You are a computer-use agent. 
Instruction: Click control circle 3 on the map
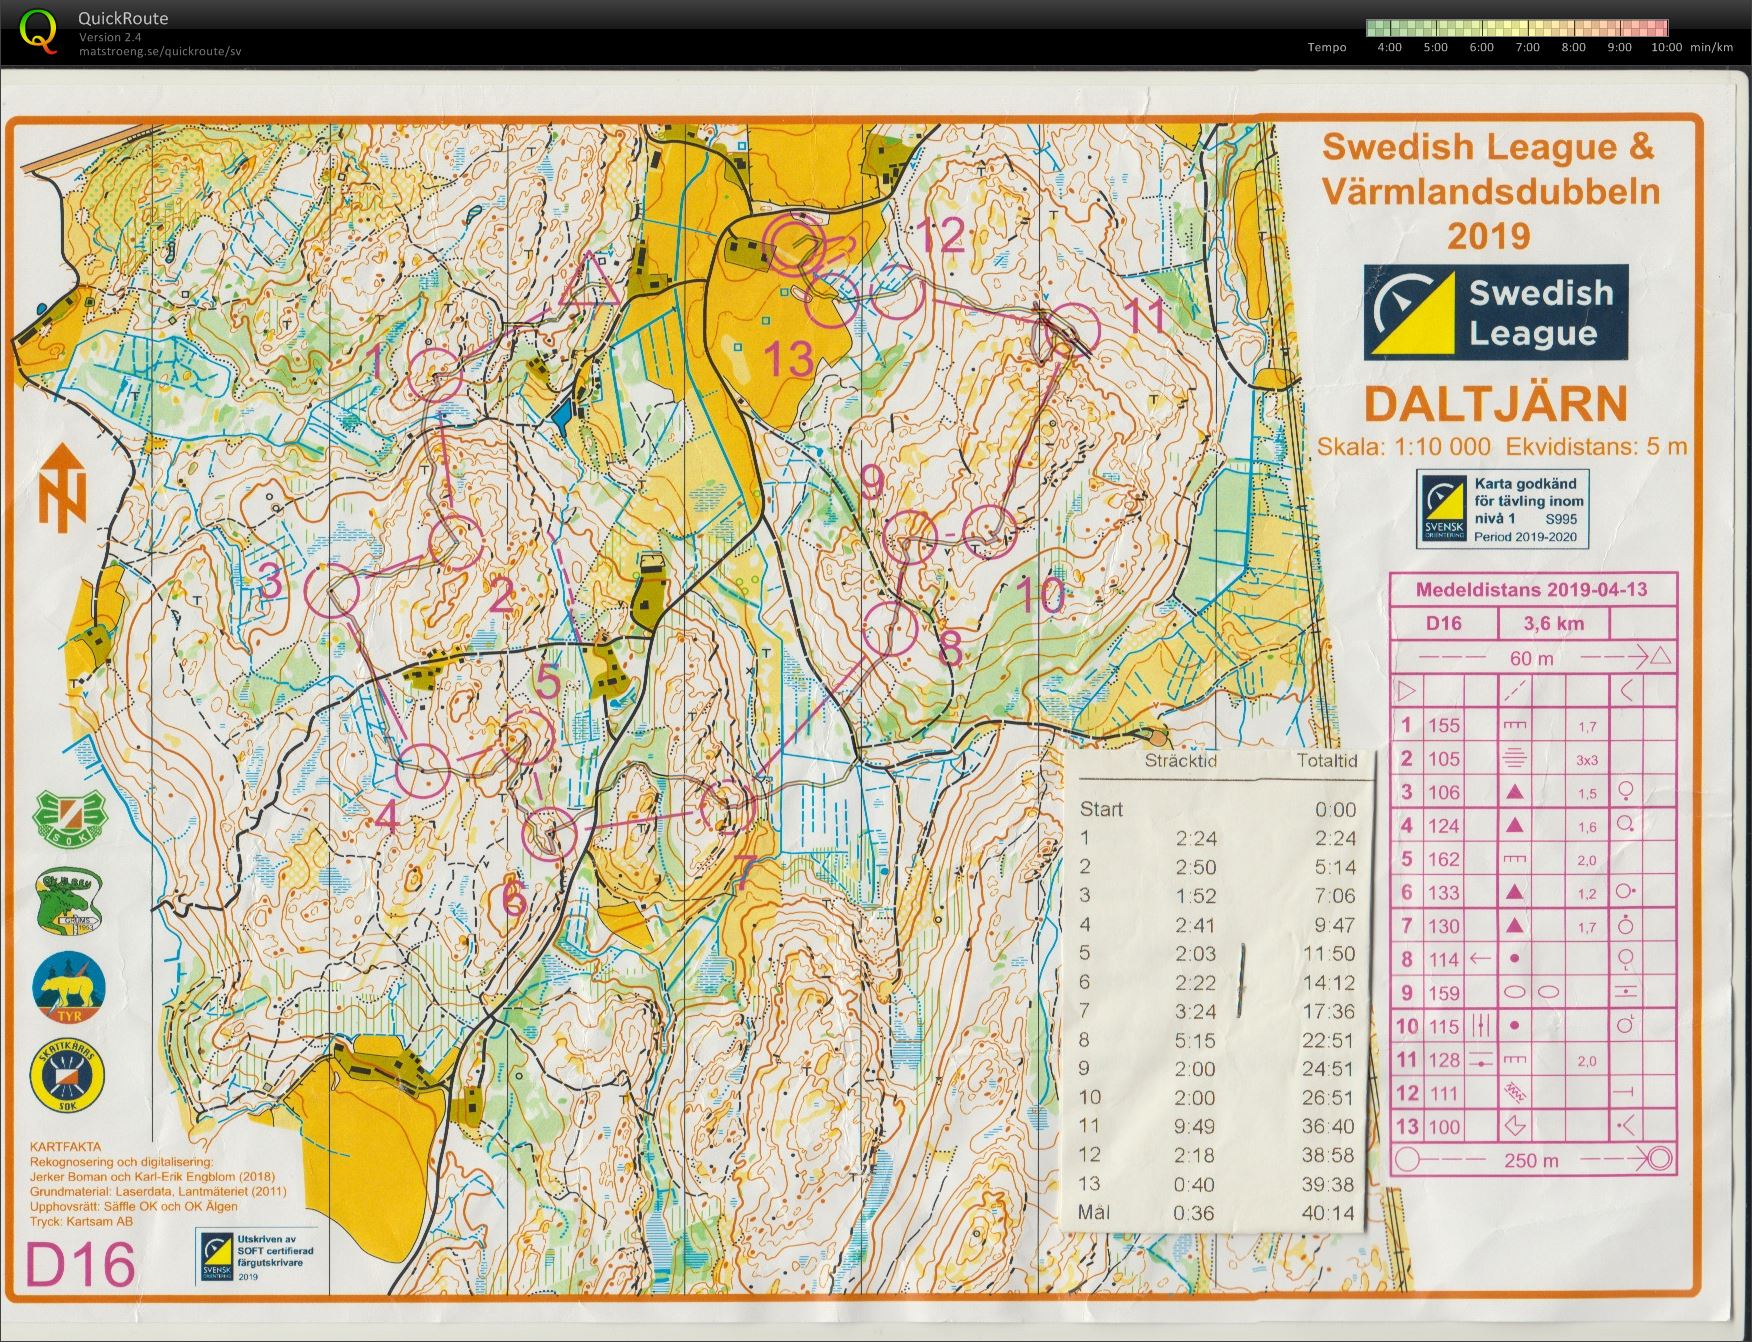point(331,590)
